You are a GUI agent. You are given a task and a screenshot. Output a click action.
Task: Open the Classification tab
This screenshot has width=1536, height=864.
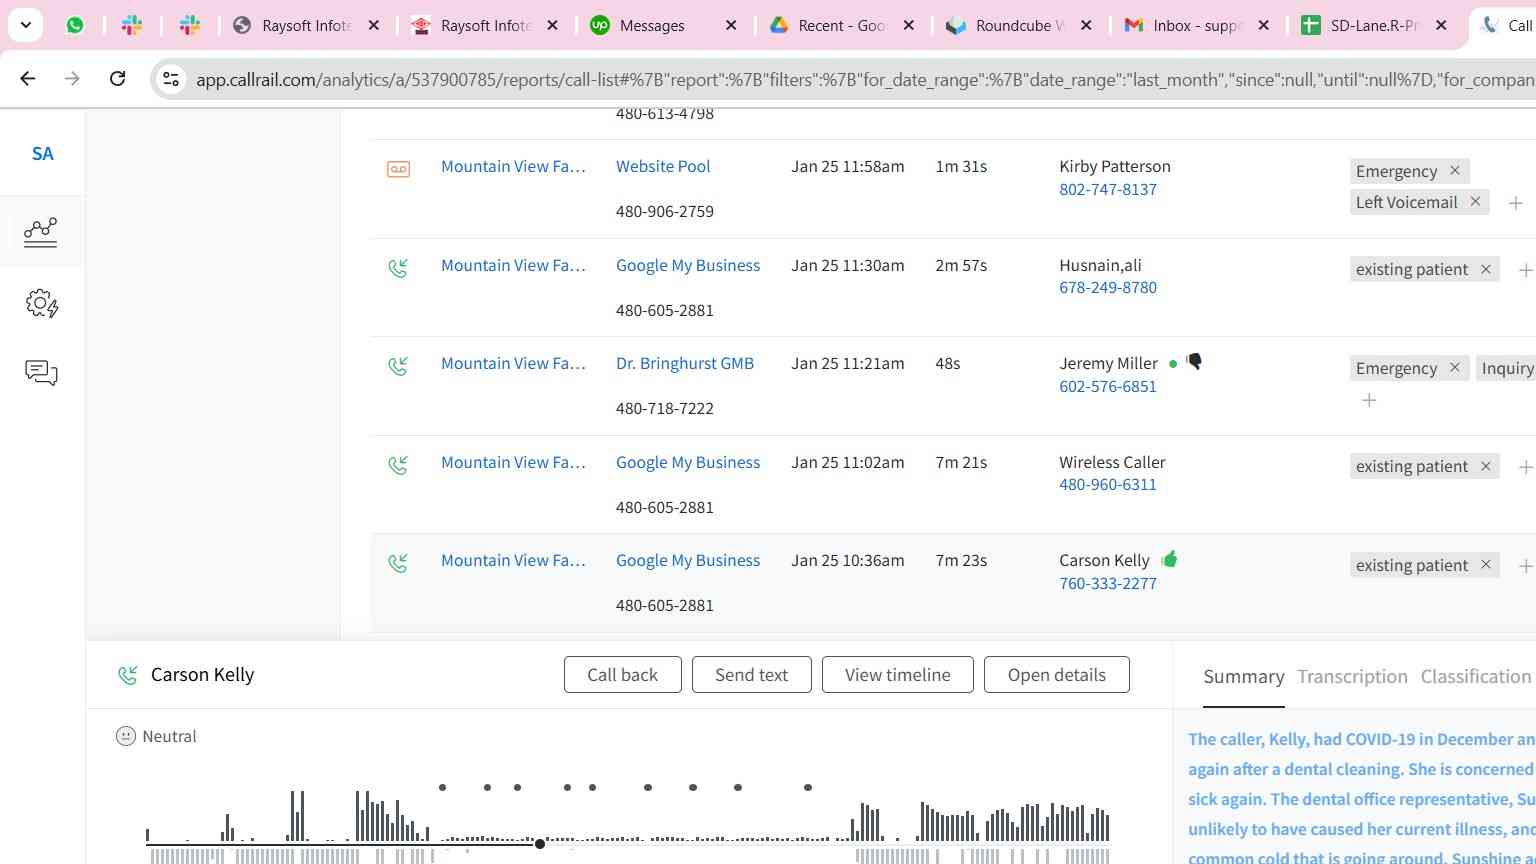point(1476,677)
